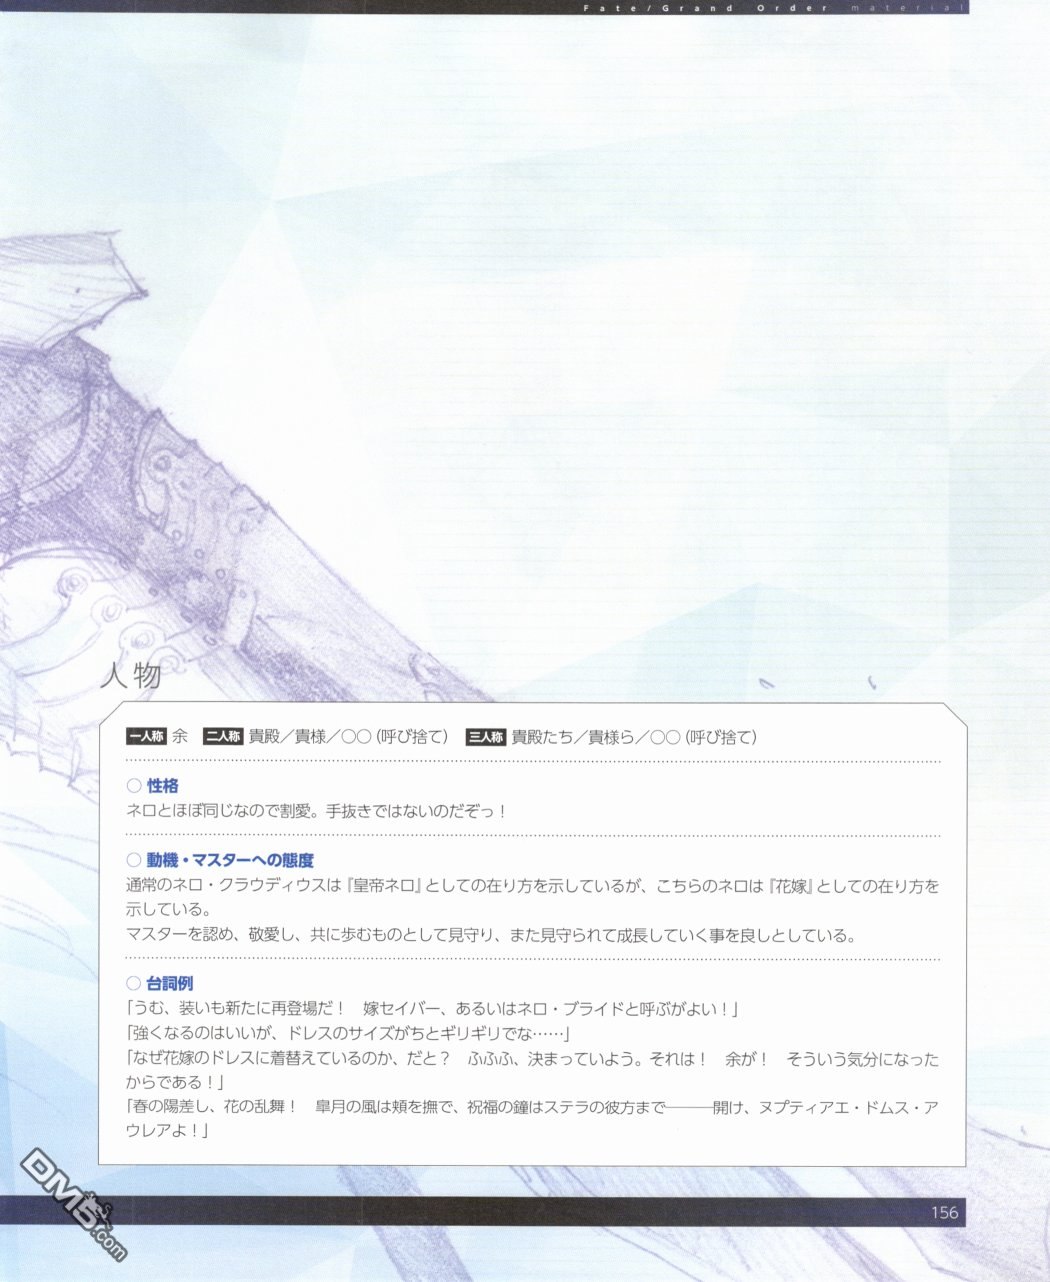
Task: Click the line 示している。
Action: (168, 910)
